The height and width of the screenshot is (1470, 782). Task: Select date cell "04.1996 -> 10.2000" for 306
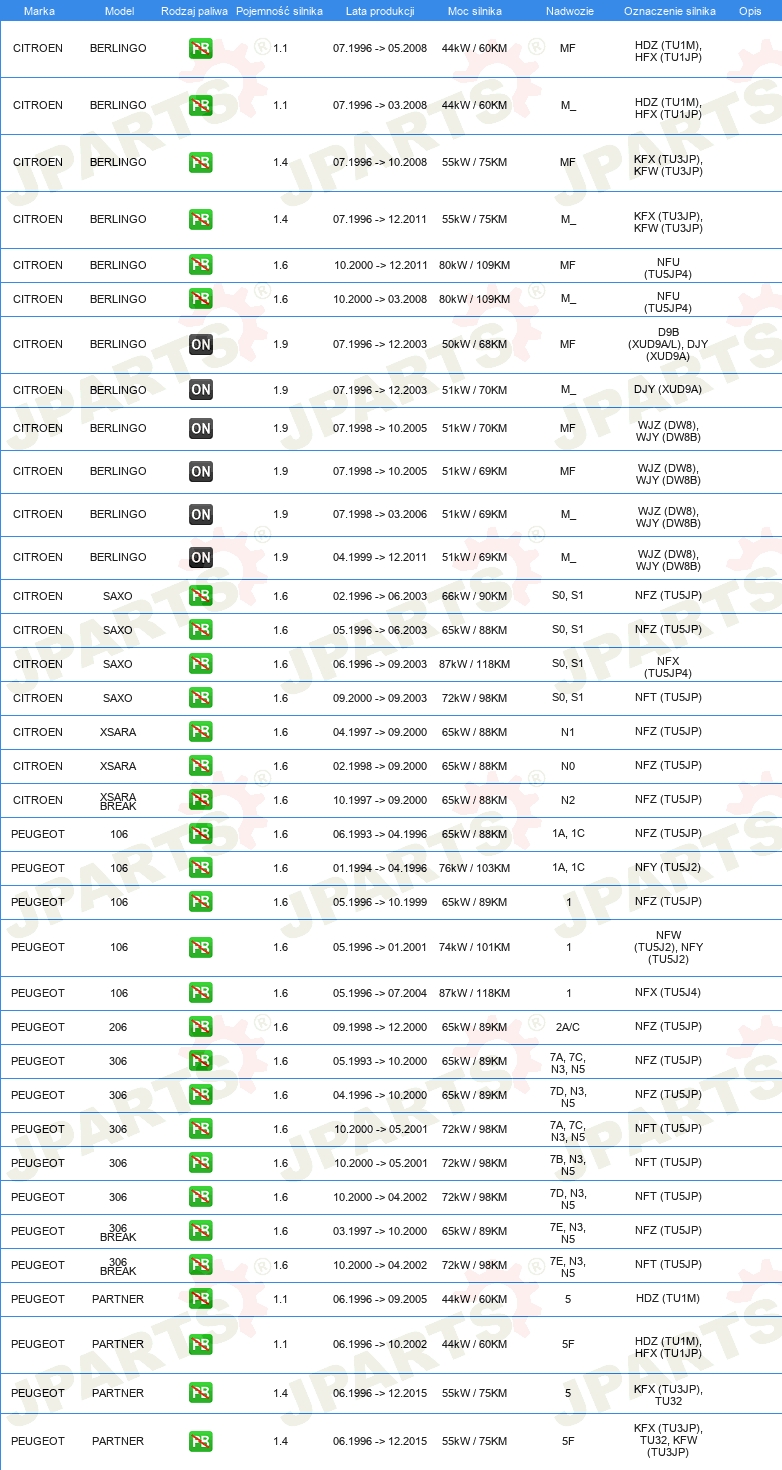[x=380, y=1095]
